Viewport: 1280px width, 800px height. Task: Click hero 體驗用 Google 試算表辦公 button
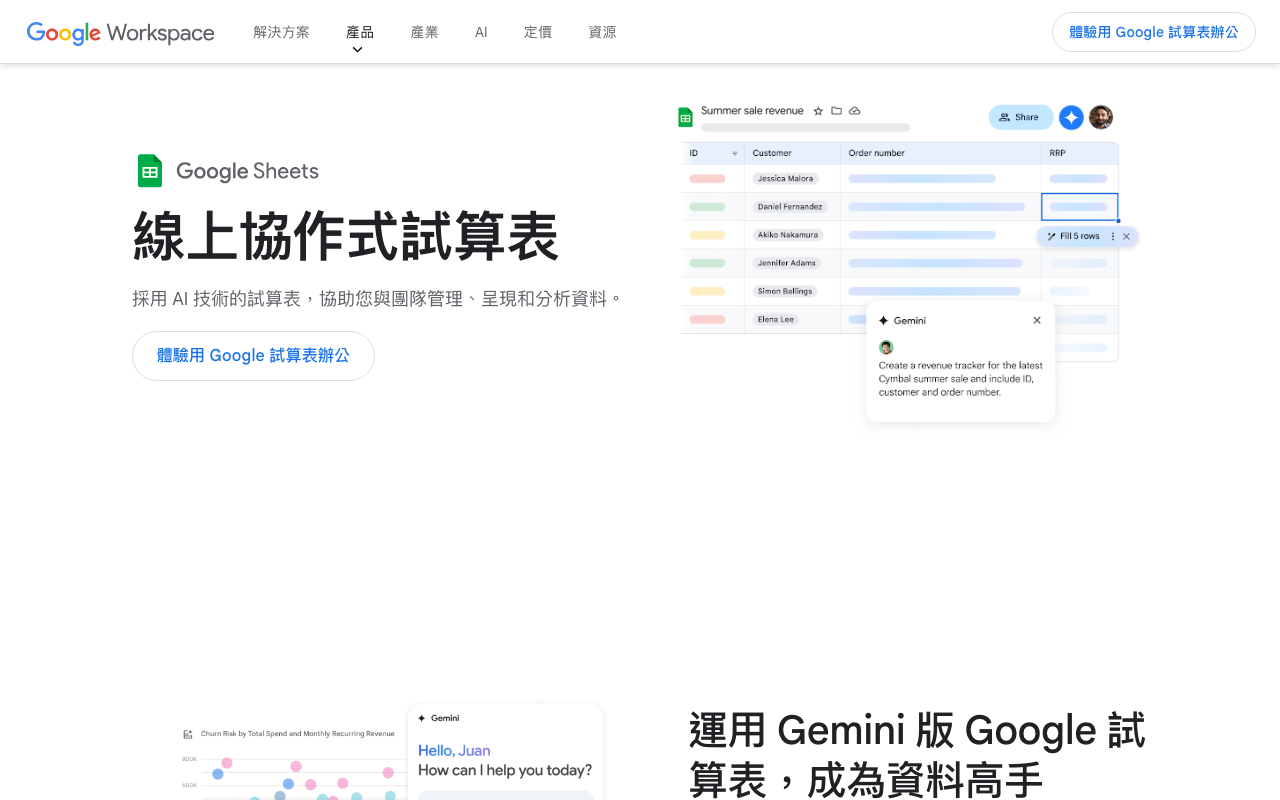click(253, 356)
